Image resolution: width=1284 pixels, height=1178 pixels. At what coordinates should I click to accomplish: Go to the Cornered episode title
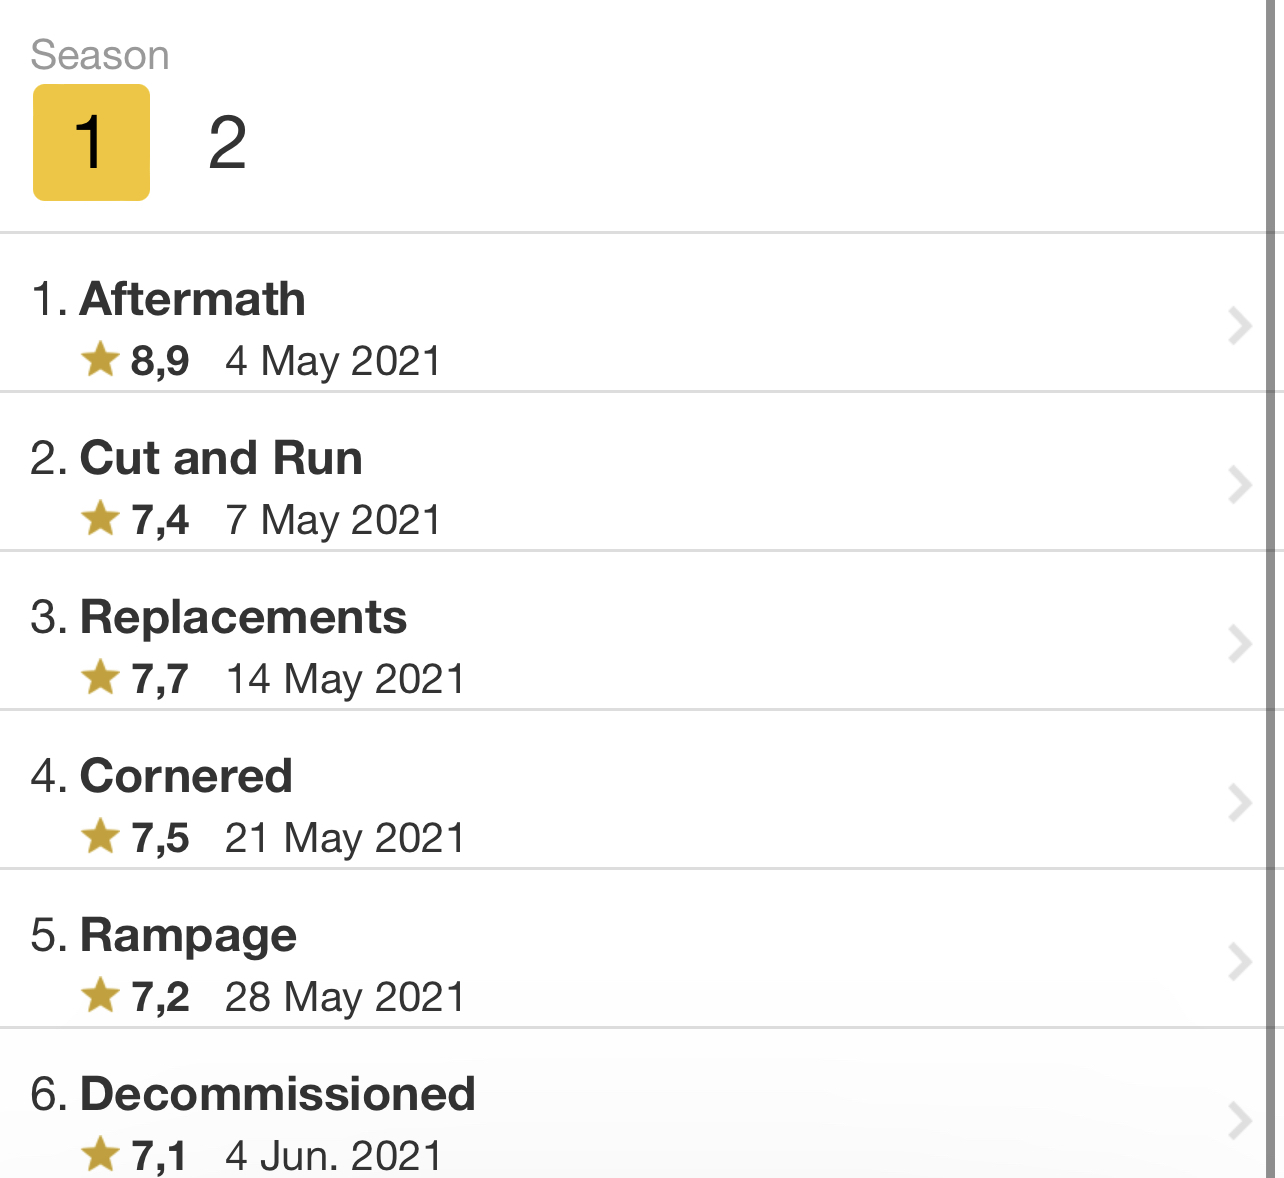(186, 776)
